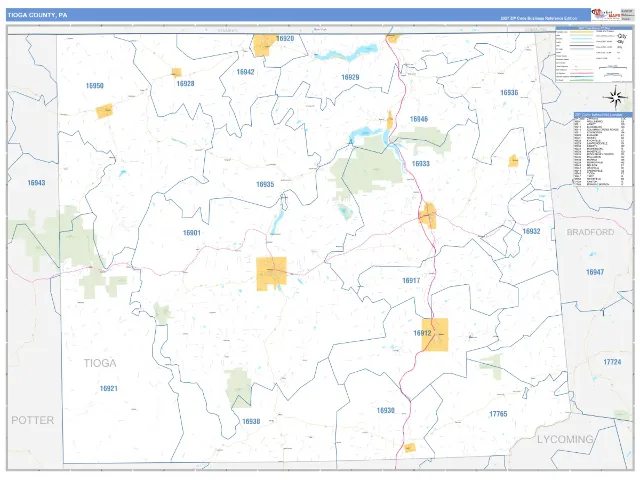The image size is (640, 480).
Task: Click the publisher logo in header
Action: (x=606, y=14)
